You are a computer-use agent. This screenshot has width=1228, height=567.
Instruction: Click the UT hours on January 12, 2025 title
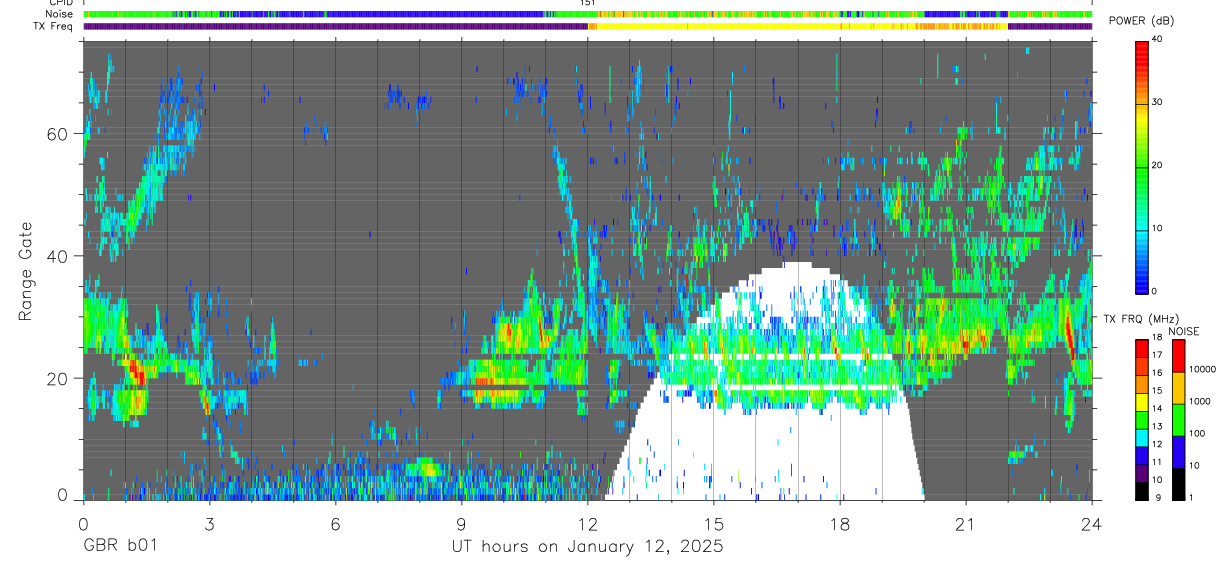click(x=587, y=547)
